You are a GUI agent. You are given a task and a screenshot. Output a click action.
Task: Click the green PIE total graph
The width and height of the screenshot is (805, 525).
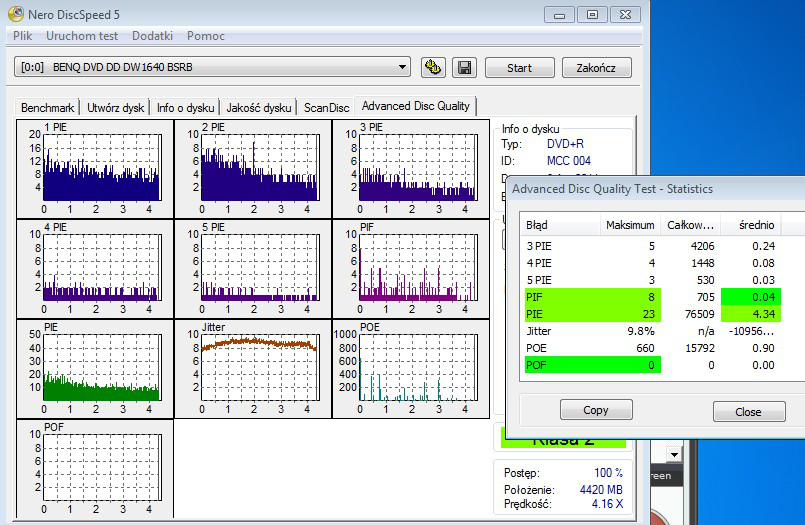point(95,369)
